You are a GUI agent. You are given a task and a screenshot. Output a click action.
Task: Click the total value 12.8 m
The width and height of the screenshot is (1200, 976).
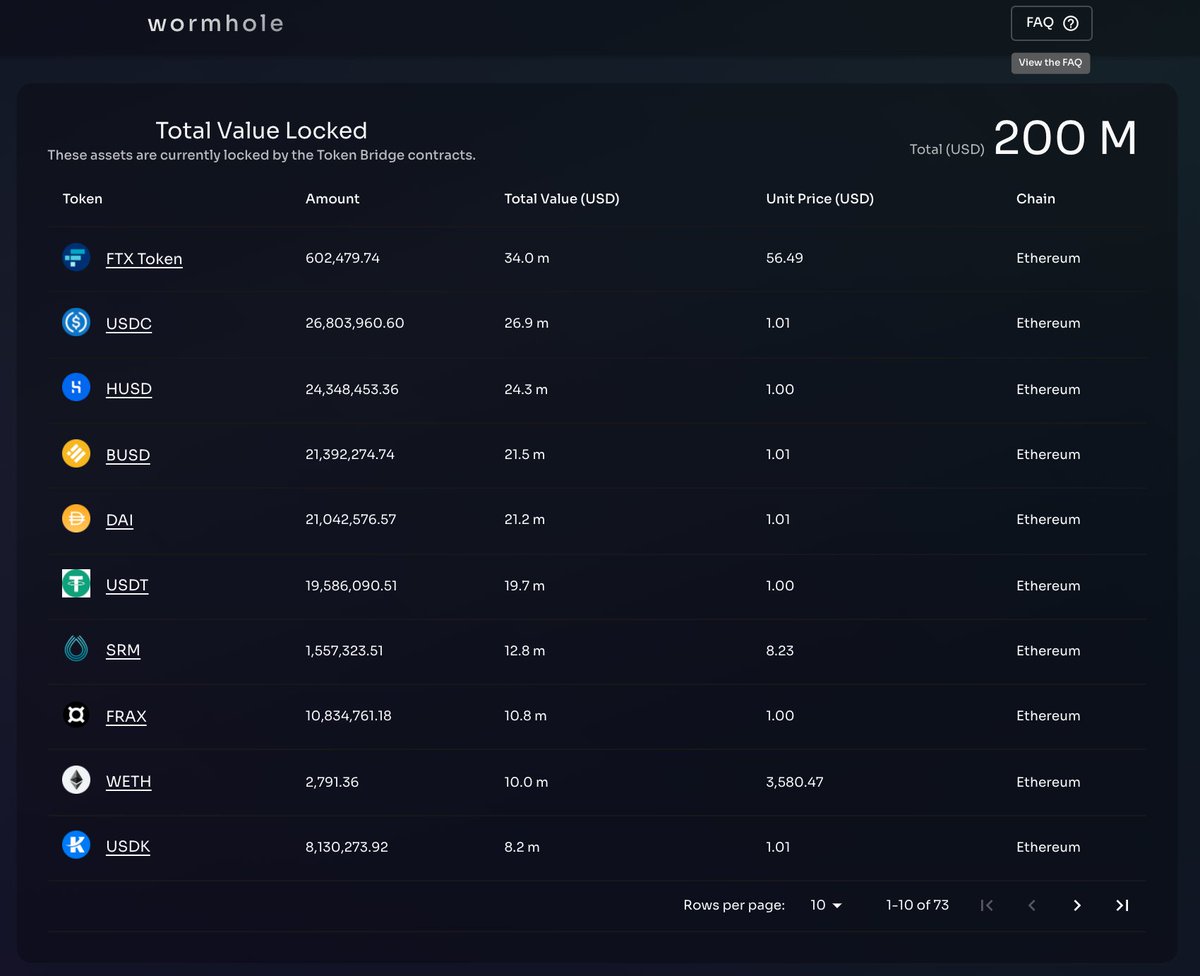coord(525,650)
